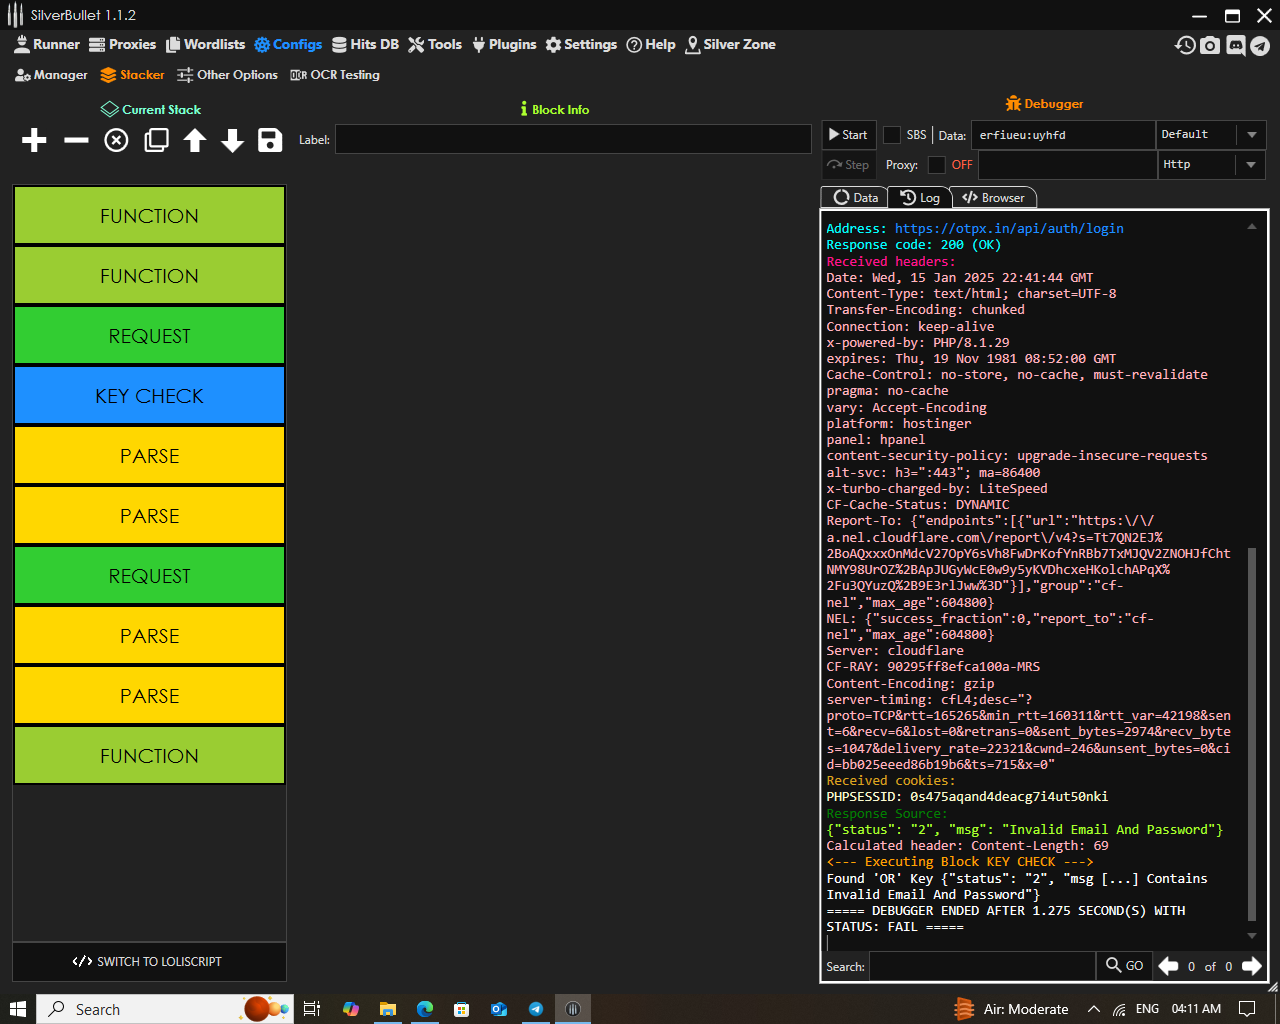
Task: Show hidden tray icons chevron
Action: coord(1093,1009)
